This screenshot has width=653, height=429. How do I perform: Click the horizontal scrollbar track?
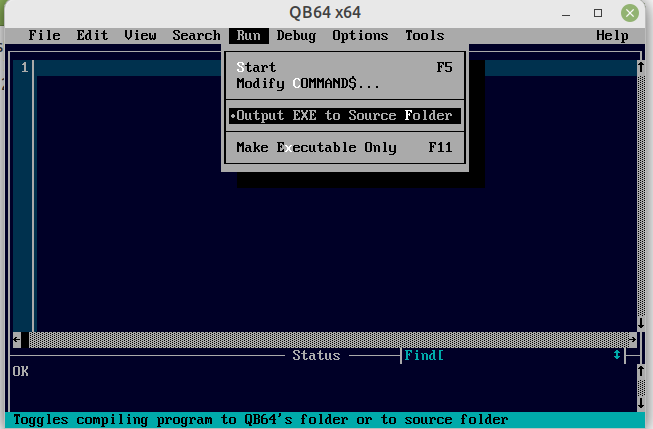click(329, 340)
